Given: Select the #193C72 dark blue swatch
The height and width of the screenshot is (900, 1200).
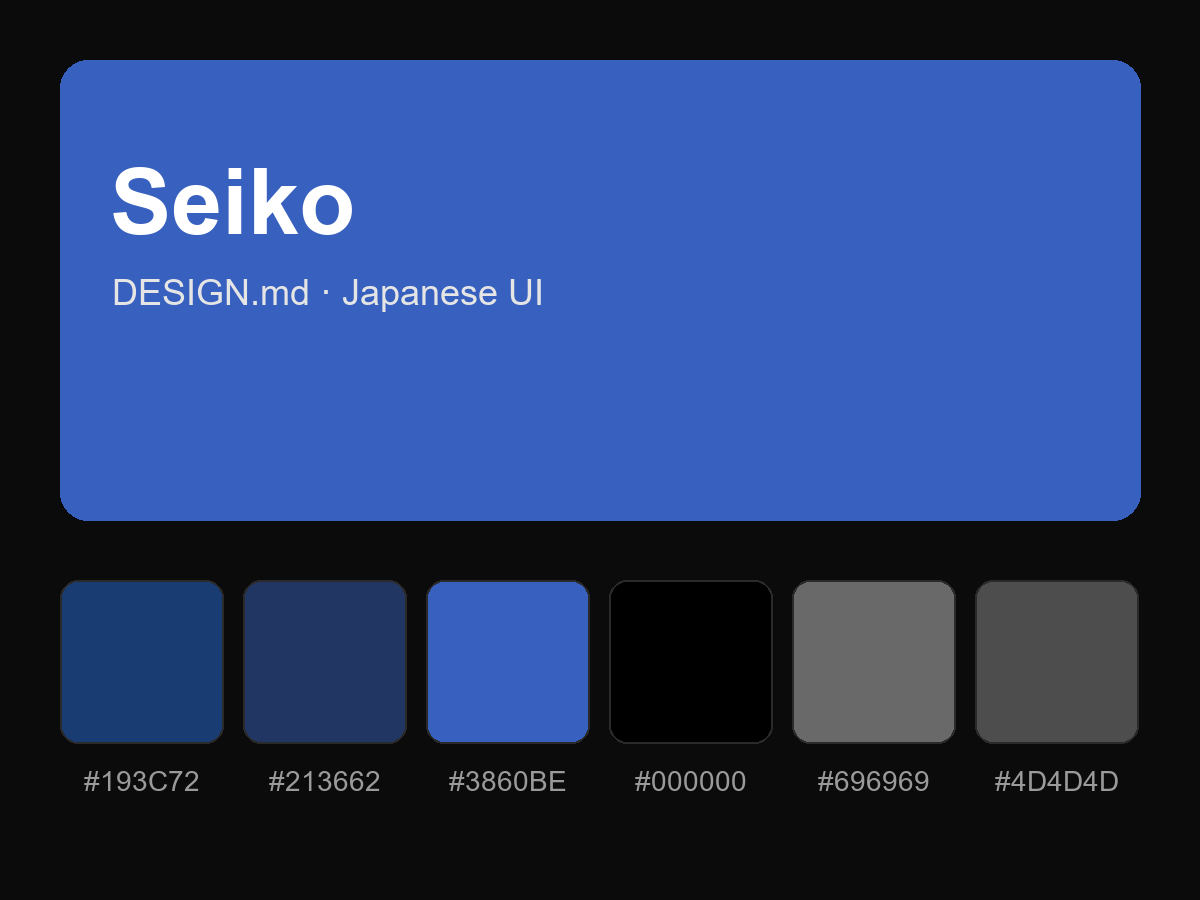Looking at the screenshot, I should click(x=142, y=662).
